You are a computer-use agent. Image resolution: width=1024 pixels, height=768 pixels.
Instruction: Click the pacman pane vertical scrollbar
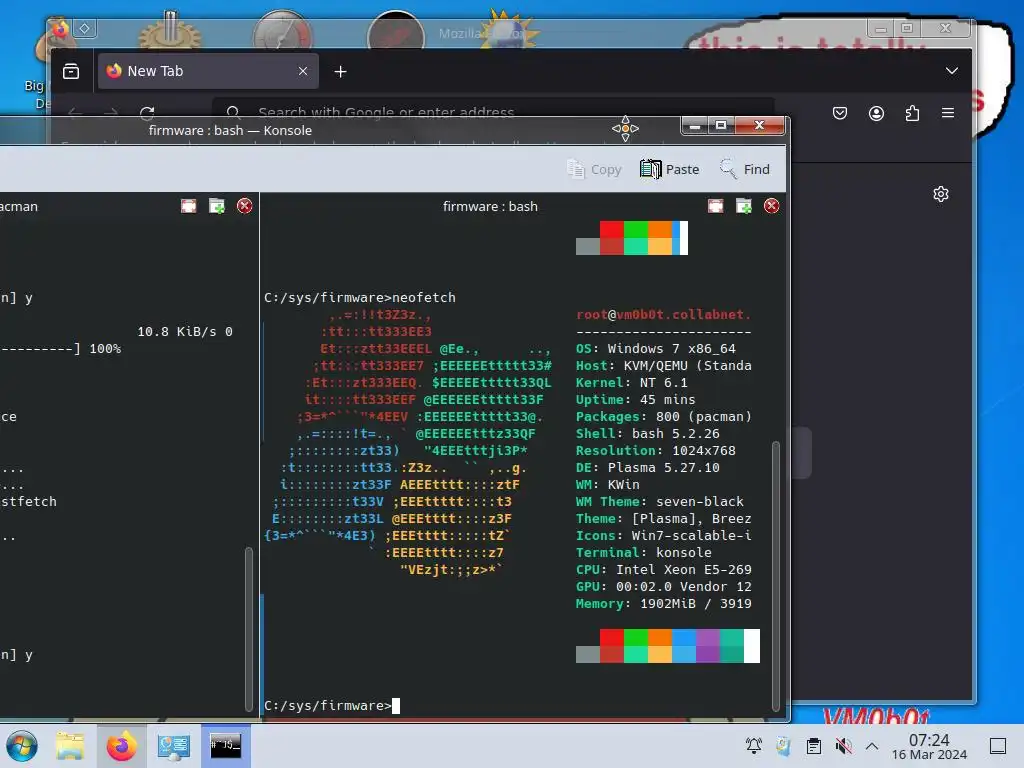pos(248,629)
